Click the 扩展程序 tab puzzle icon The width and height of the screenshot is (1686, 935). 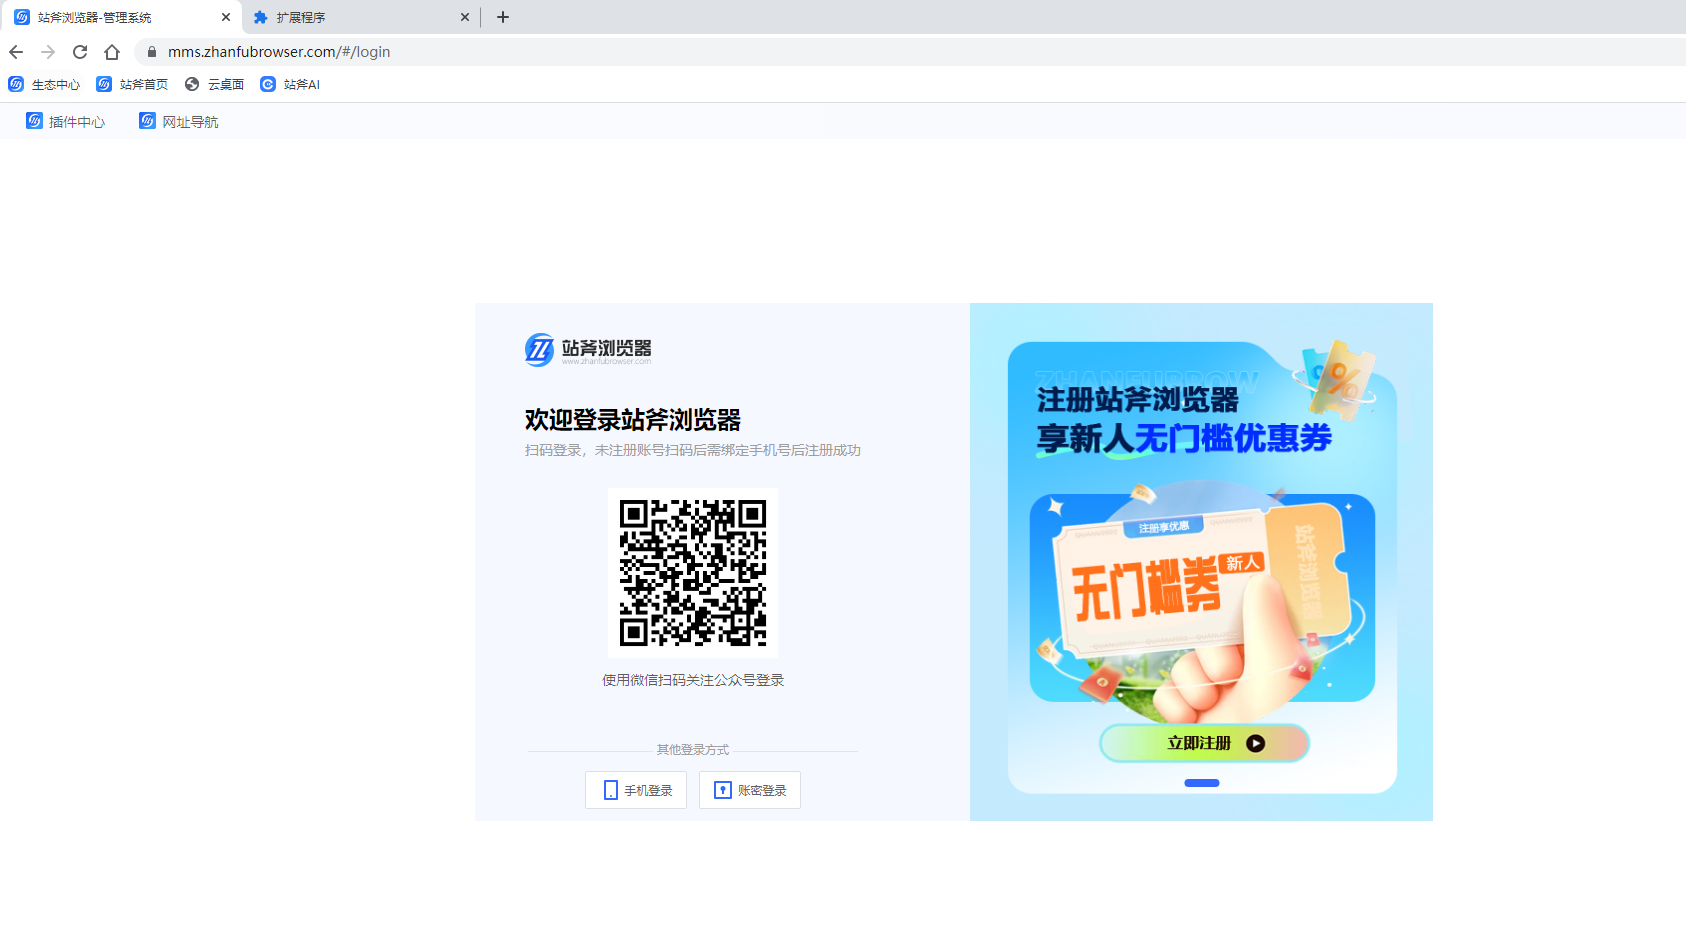[x=261, y=17]
